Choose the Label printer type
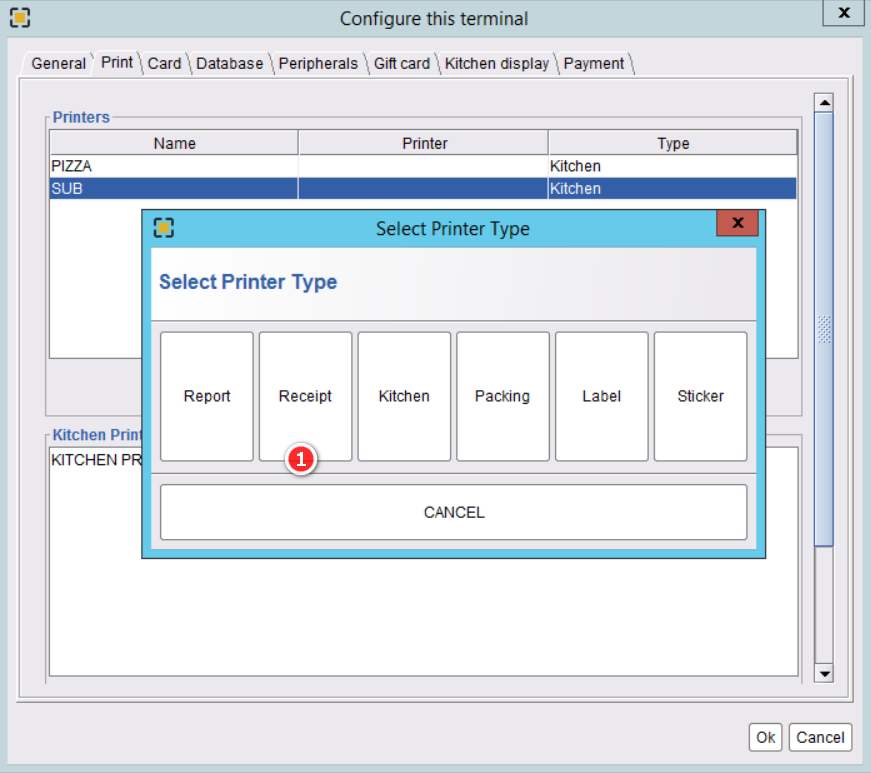 click(x=602, y=396)
